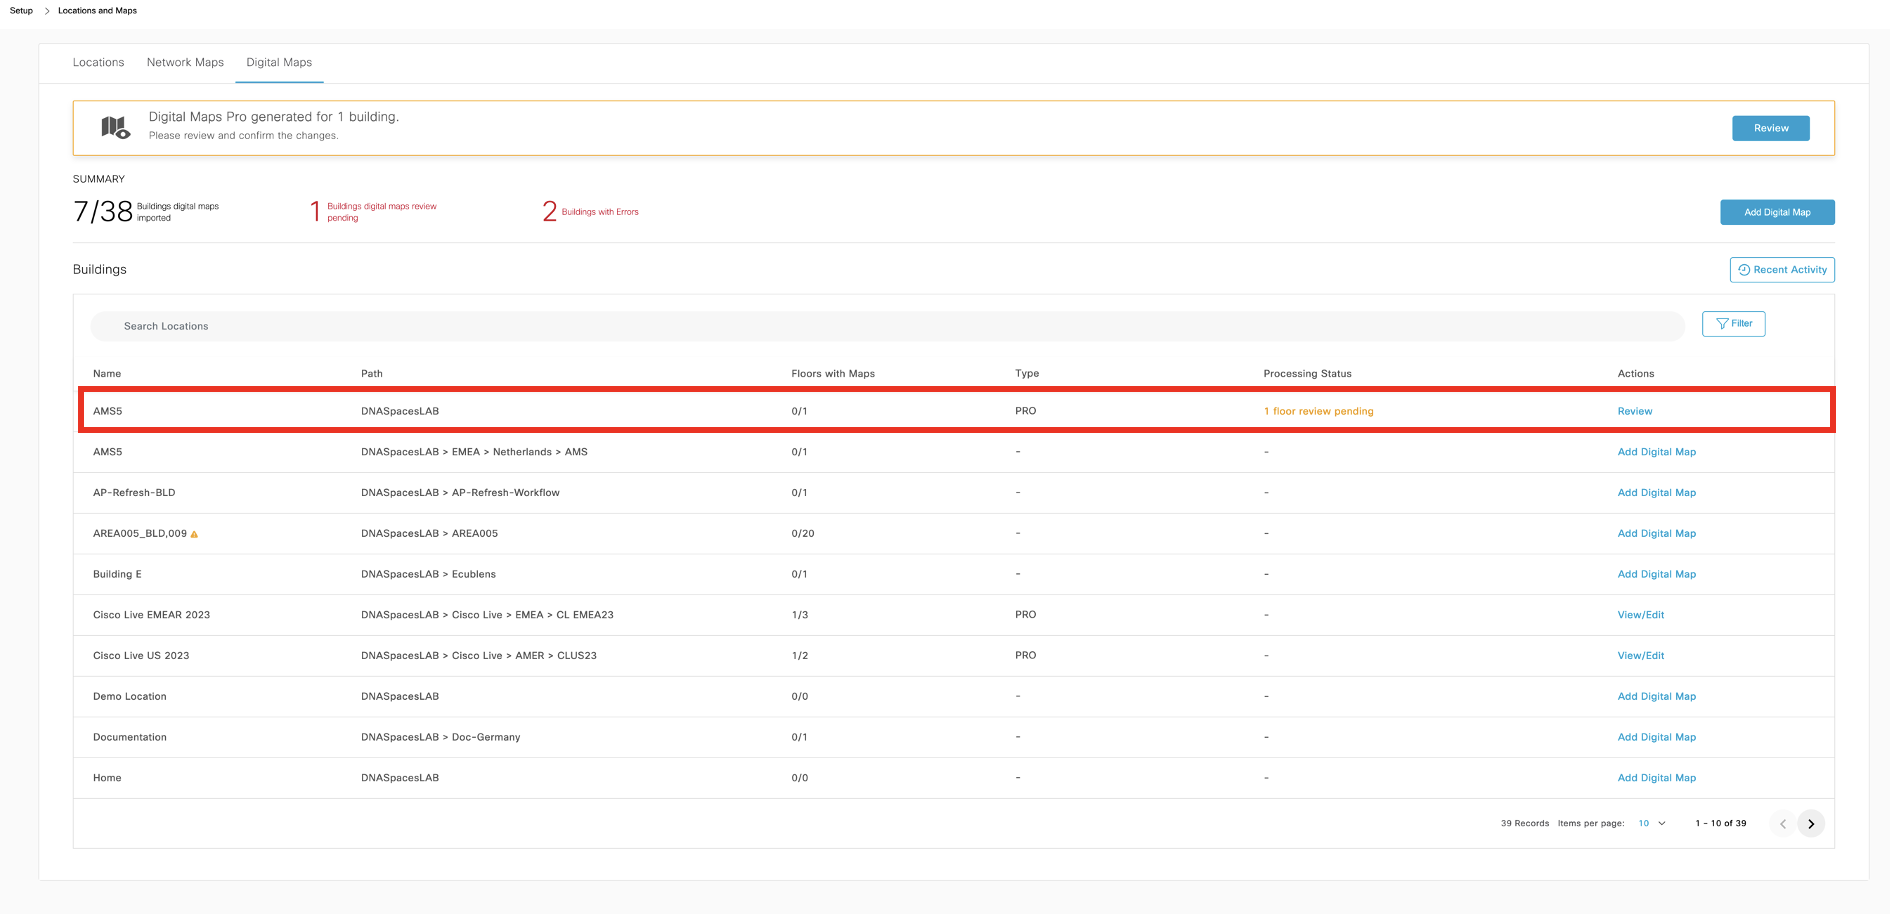Add Digital Map for Demo Location

click(1656, 697)
